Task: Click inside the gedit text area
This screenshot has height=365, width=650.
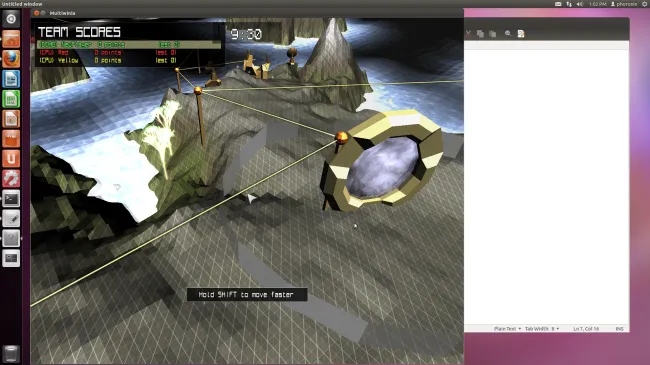Action: tap(546, 187)
